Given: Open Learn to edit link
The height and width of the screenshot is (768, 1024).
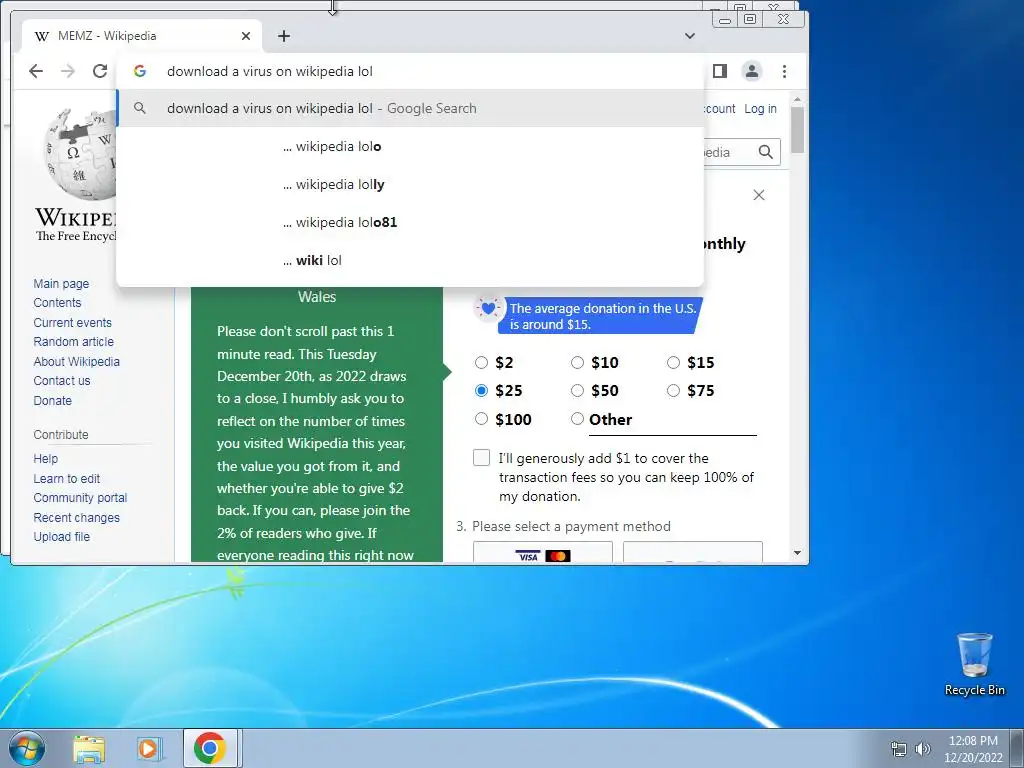Looking at the screenshot, I should click(67, 478).
